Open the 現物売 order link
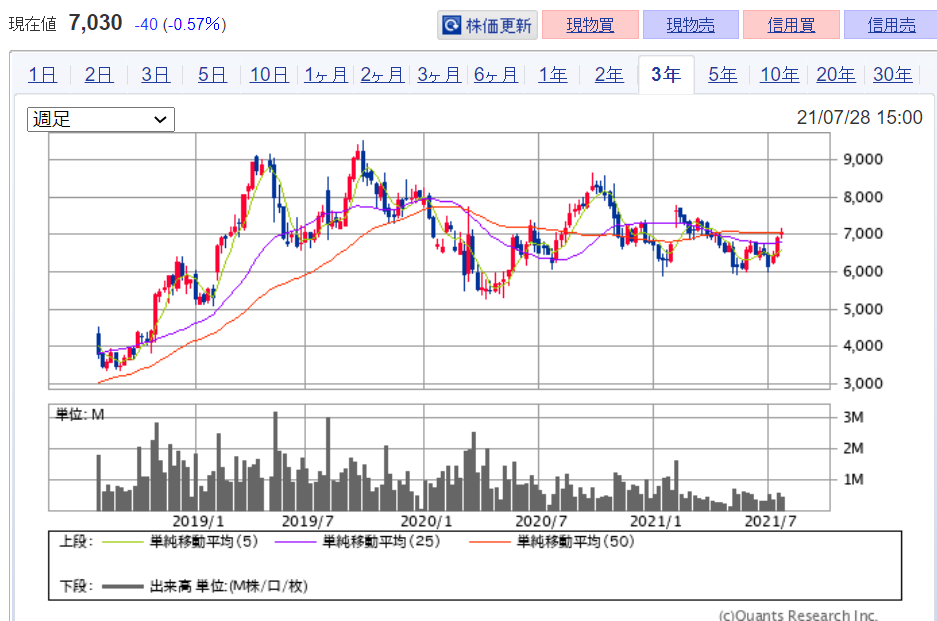This screenshot has width=937, height=621. 691,25
